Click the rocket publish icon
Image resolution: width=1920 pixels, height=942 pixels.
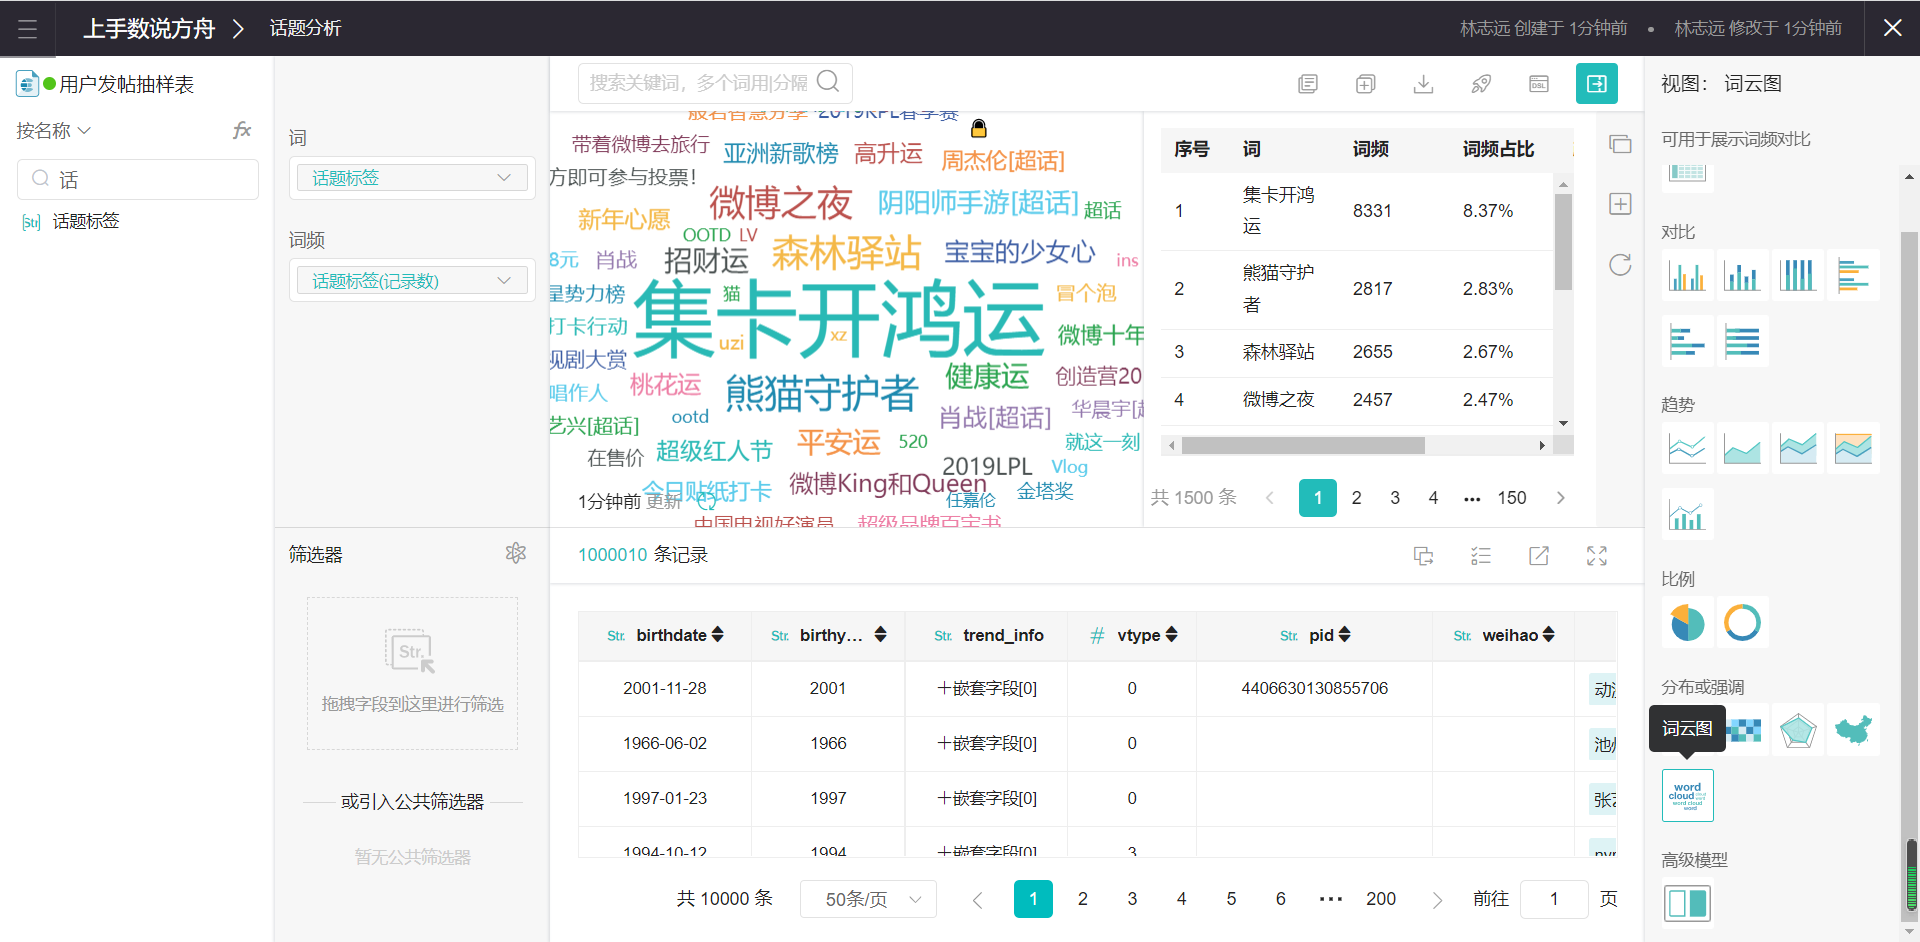(1482, 84)
